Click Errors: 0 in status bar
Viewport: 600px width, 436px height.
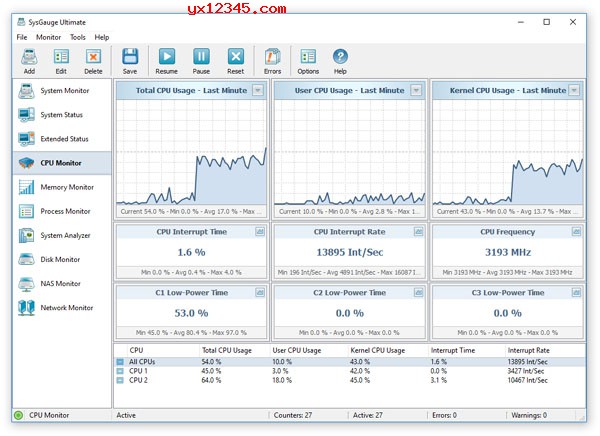(444, 415)
